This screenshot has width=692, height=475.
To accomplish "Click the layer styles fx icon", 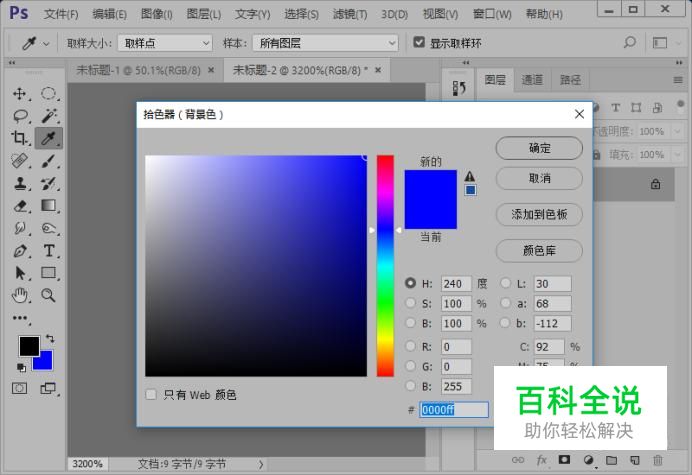I will click(x=542, y=460).
